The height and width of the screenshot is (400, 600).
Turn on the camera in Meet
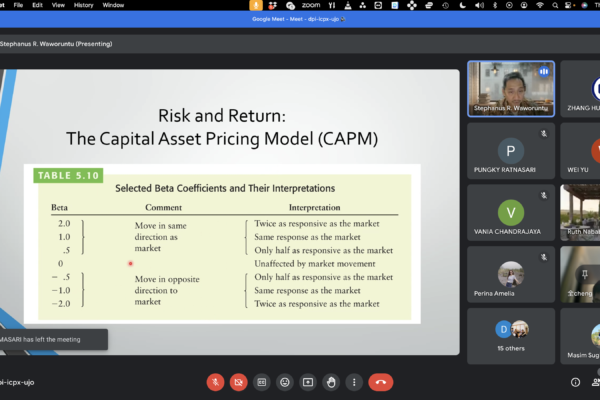(x=238, y=382)
